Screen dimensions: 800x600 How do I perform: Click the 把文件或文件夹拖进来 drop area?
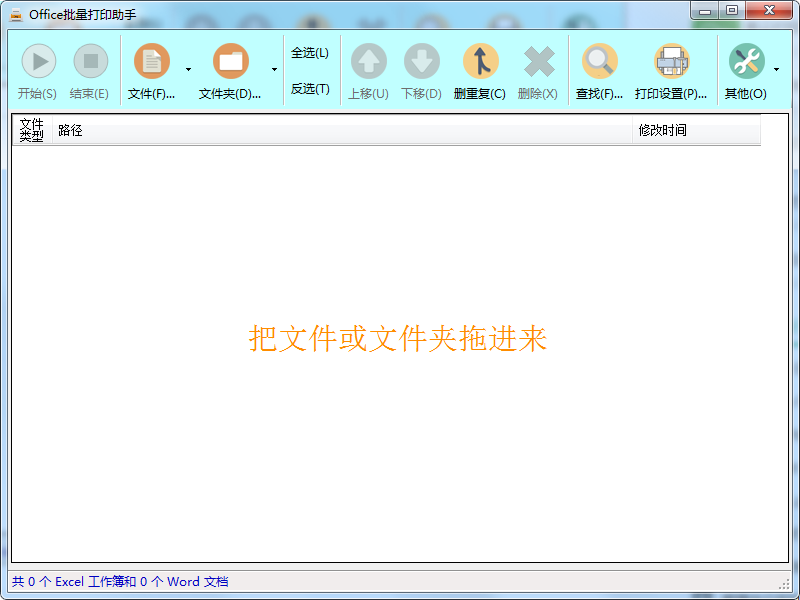pos(398,340)
